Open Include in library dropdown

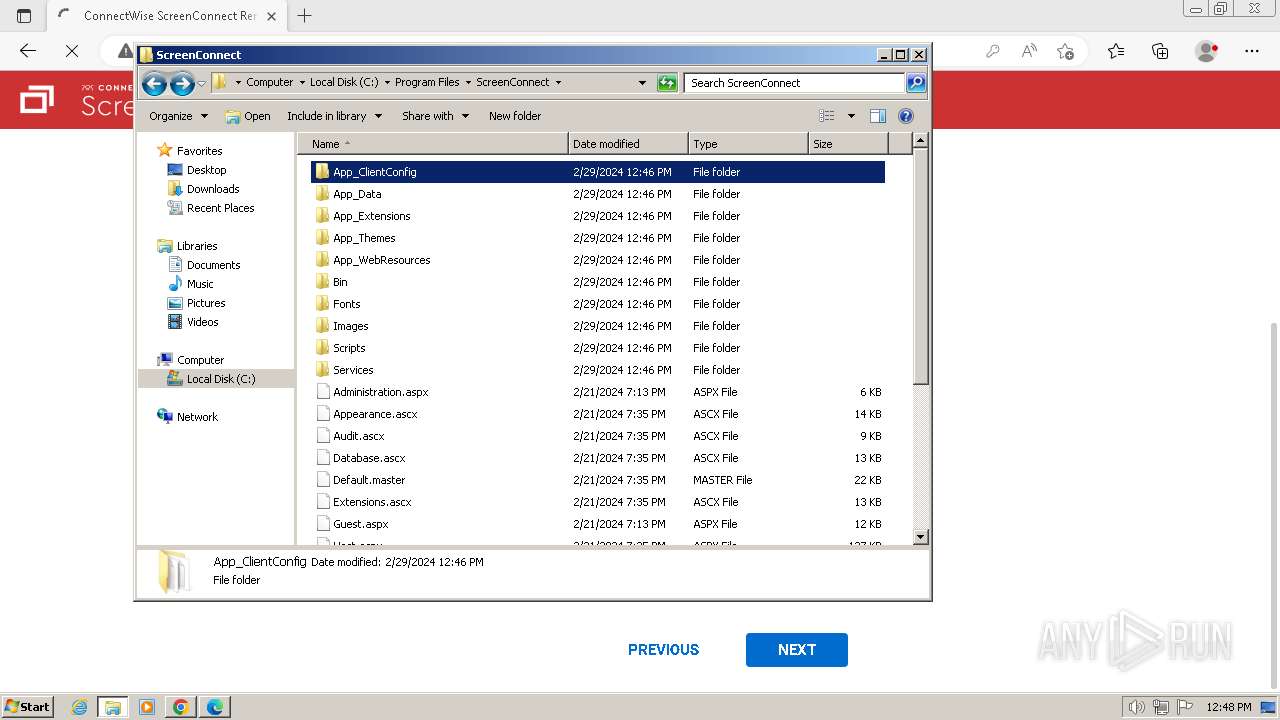[334, 116]
